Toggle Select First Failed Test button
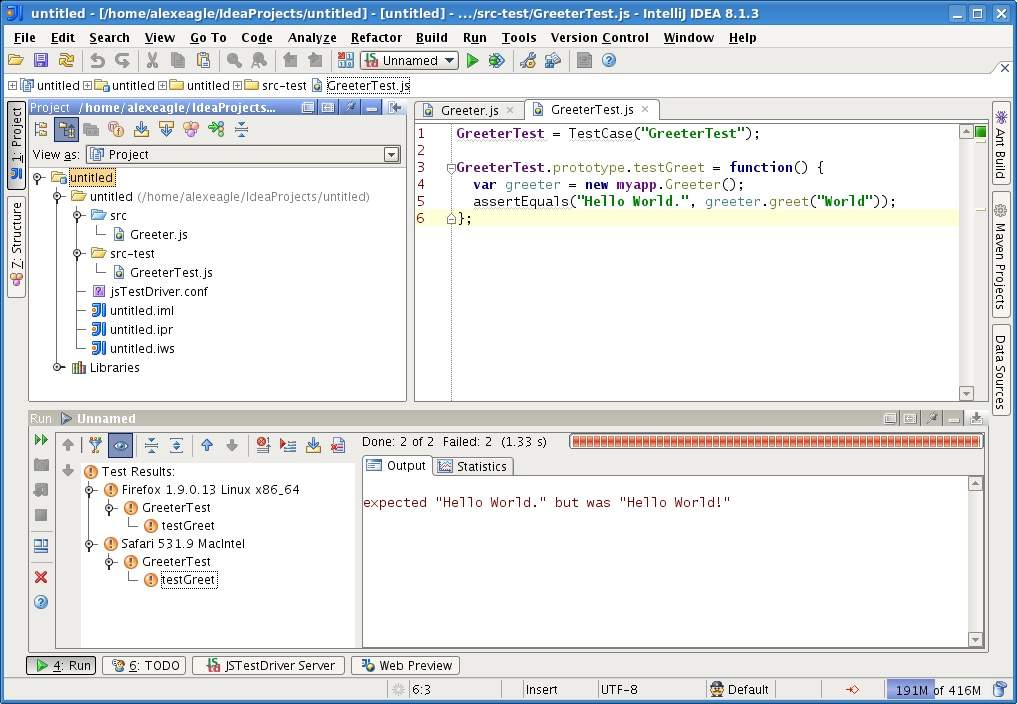This screenshot has height=704, width=1017. pyautogui.click(x=263, y=444)
